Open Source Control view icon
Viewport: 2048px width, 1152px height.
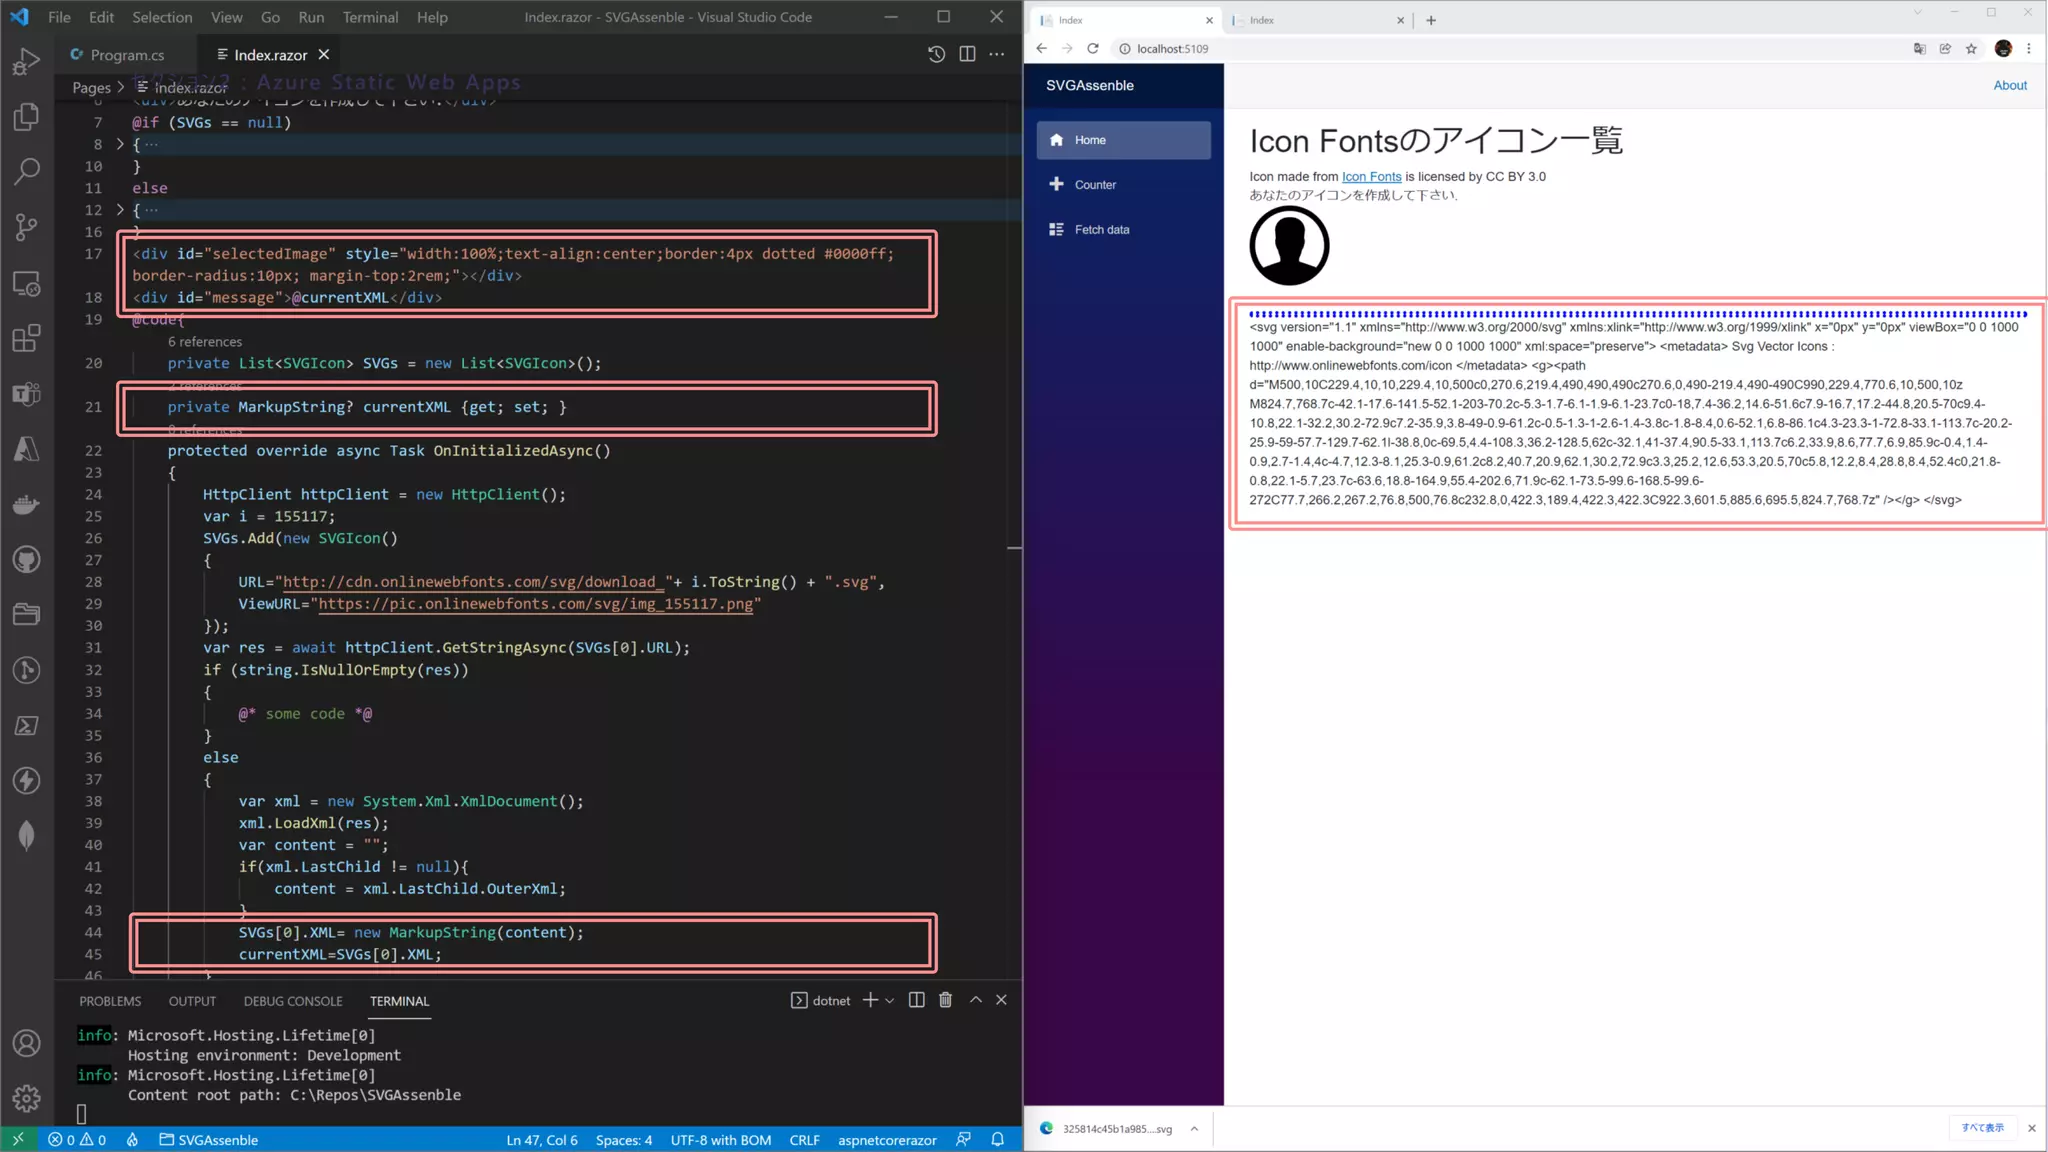27,228
